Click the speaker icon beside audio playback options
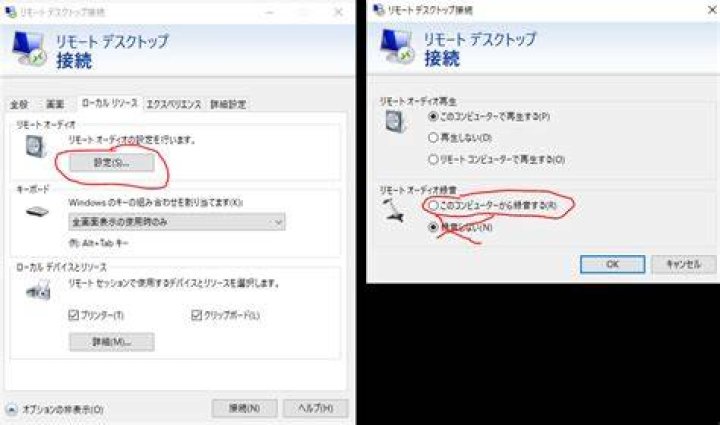Image resolution: width=720 pixels, height=425 pixels. click(x=395, y=122)
